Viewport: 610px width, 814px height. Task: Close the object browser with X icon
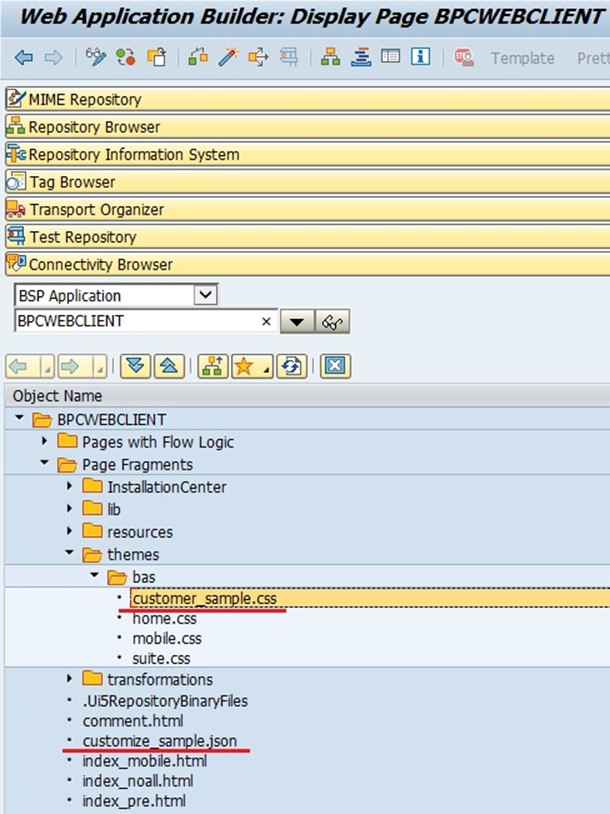click(335, 366)
